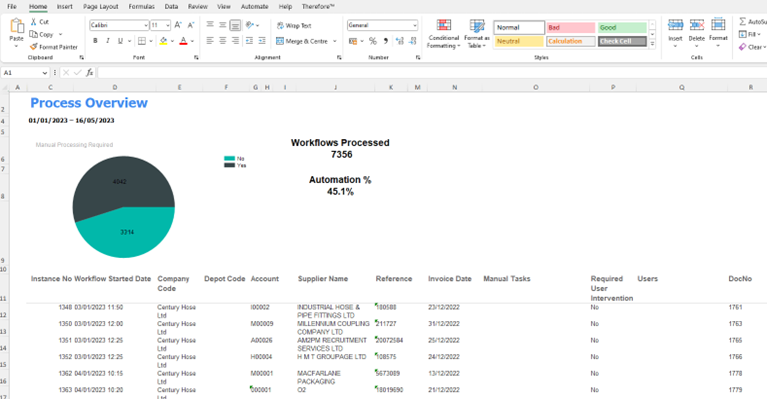Open Format as Table menu
The image size is (767, 399).
pyautogui.click(x=477, y=34)
